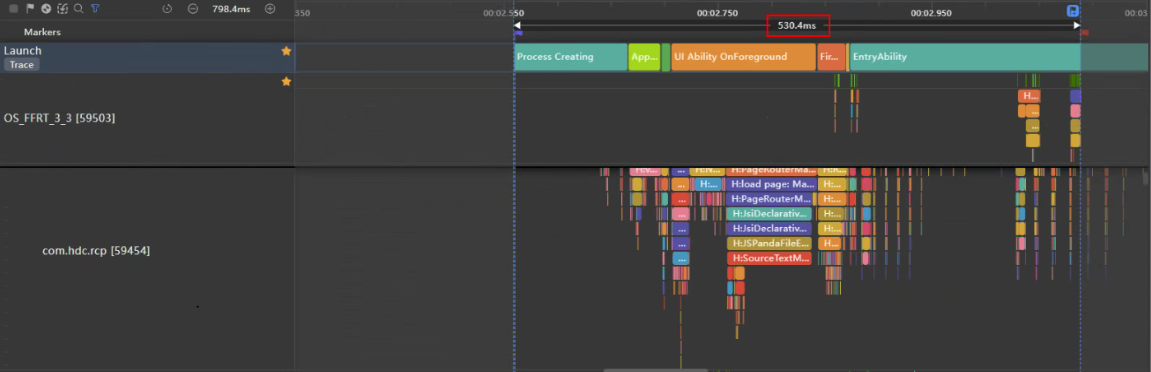Click the blue bookmark marker on the ruler

tap(1073, 11)
